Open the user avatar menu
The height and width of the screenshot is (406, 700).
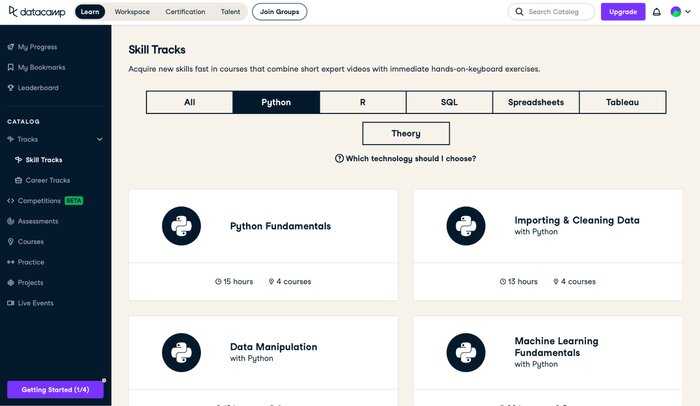coord(676,12)
